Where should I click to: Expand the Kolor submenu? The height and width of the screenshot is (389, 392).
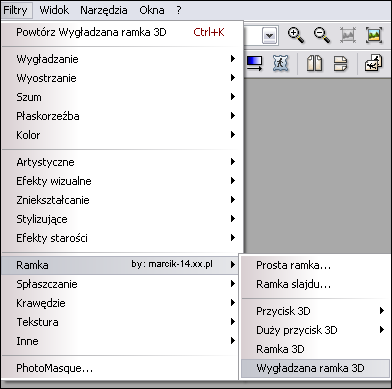tap(122, 135)
